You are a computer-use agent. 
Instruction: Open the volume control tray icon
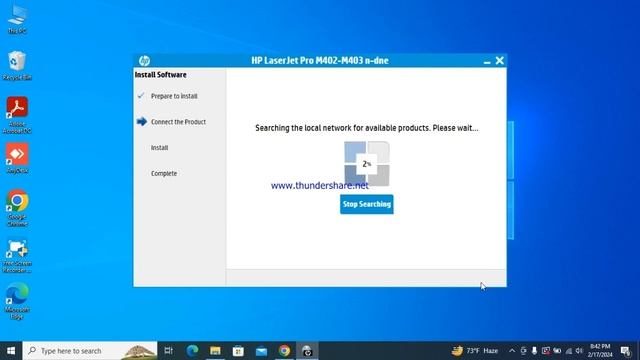point(579,351)
